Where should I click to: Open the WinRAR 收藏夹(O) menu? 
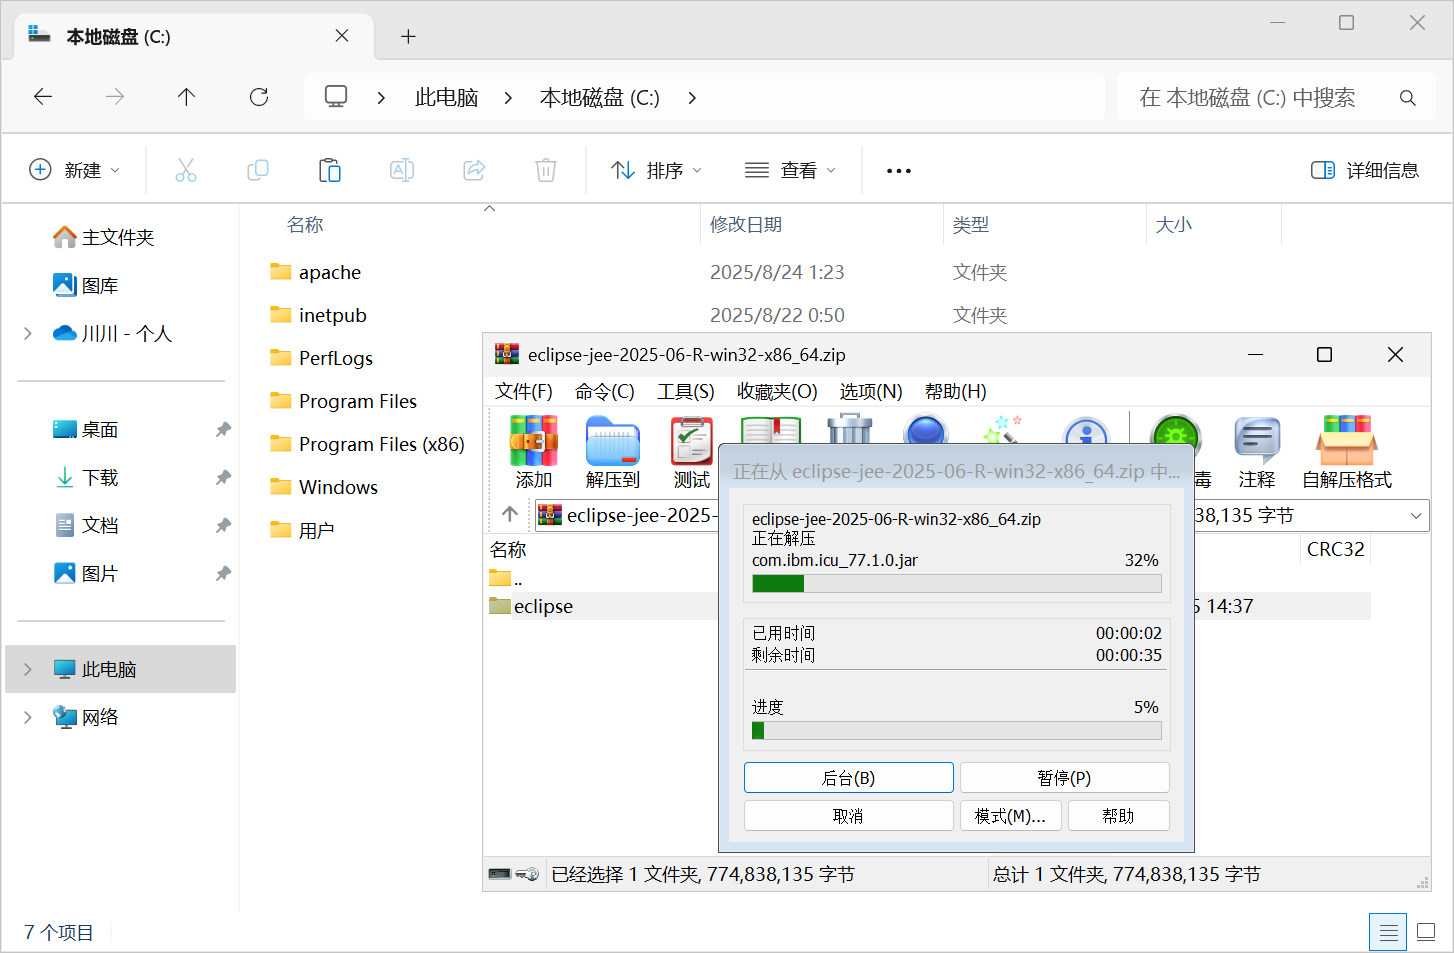tap(777, 391)
